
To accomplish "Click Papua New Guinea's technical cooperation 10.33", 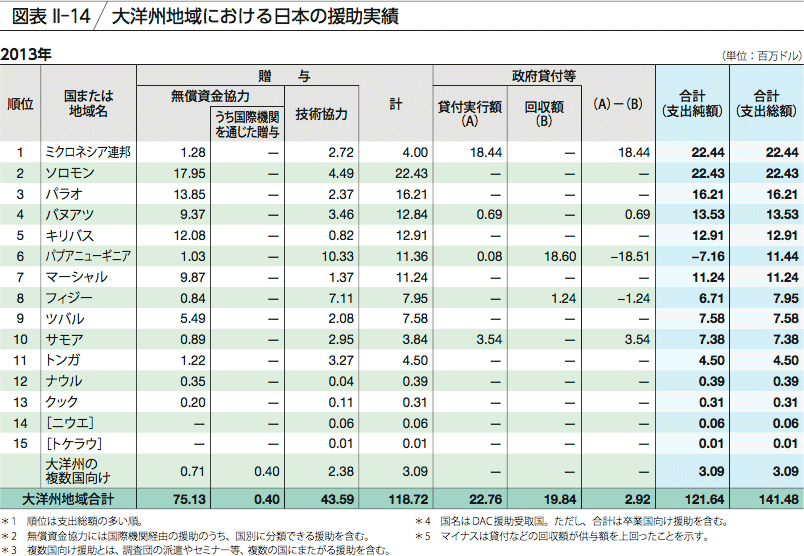I will [338, 256].
